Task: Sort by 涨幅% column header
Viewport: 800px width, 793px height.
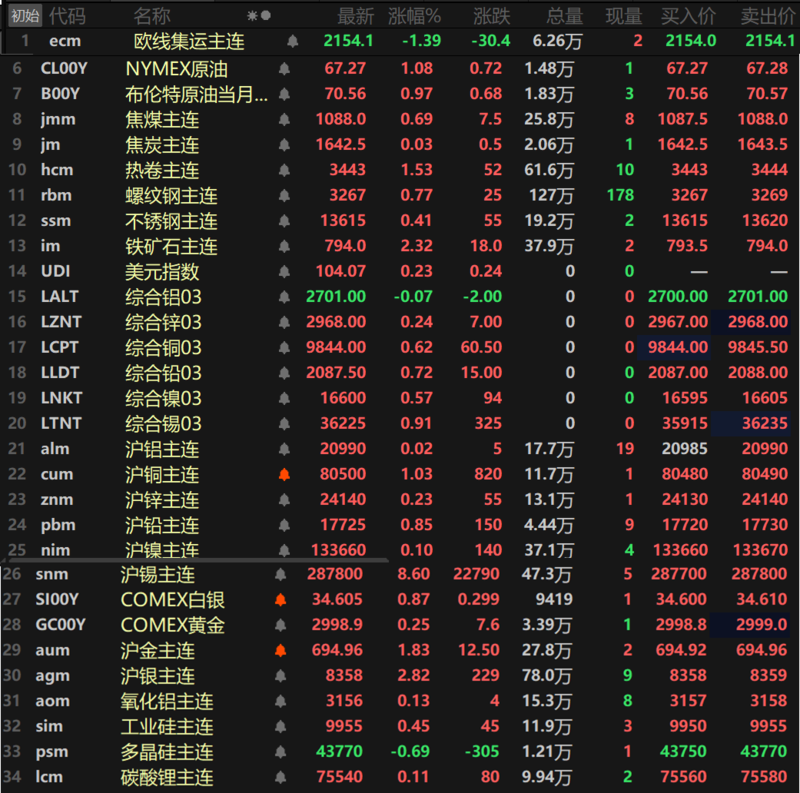Action: [x=414, y=16]
